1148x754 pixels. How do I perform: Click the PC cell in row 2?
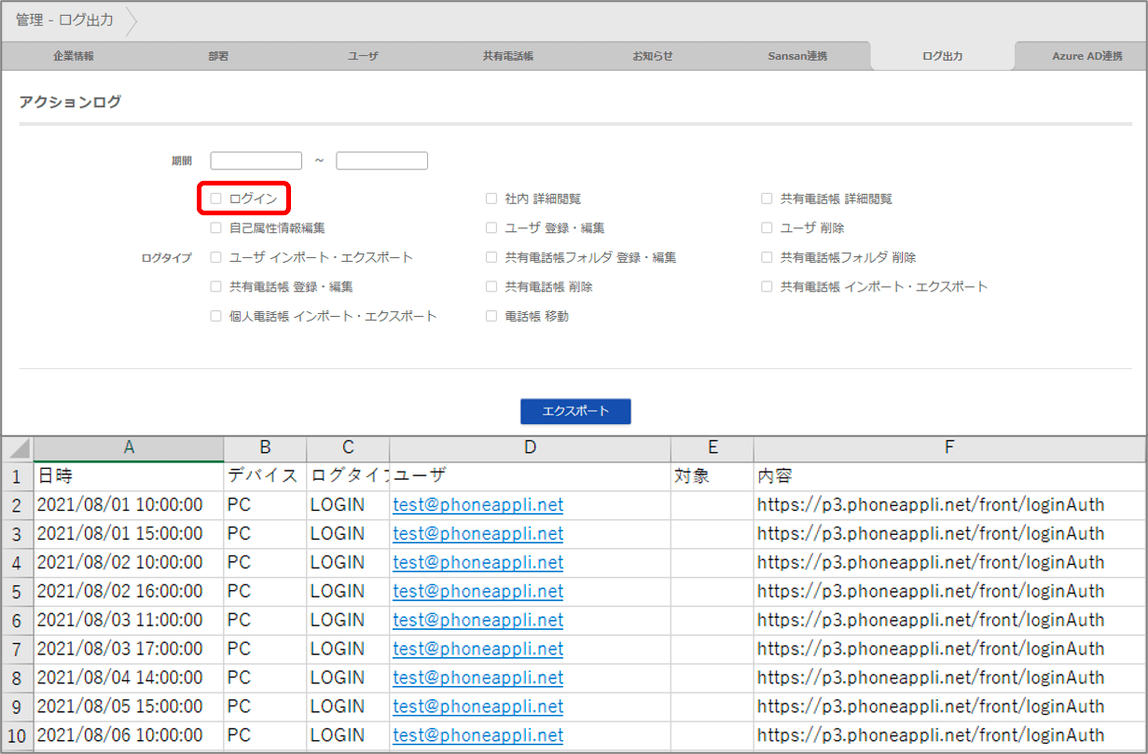click(x=265, y=505)
